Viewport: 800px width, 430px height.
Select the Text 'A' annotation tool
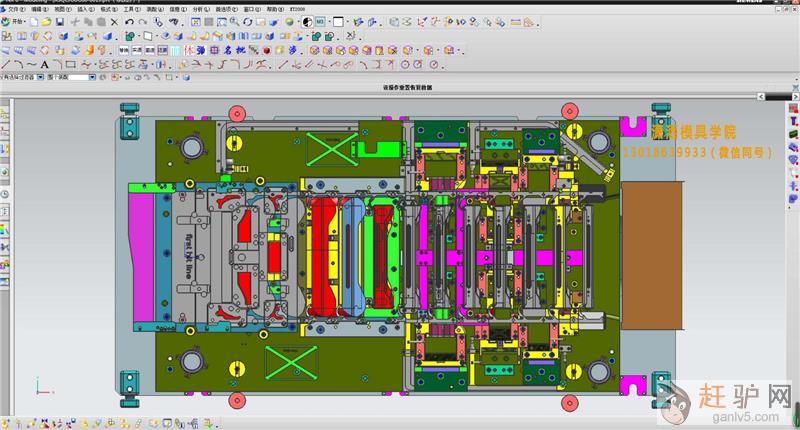[45, 65]
